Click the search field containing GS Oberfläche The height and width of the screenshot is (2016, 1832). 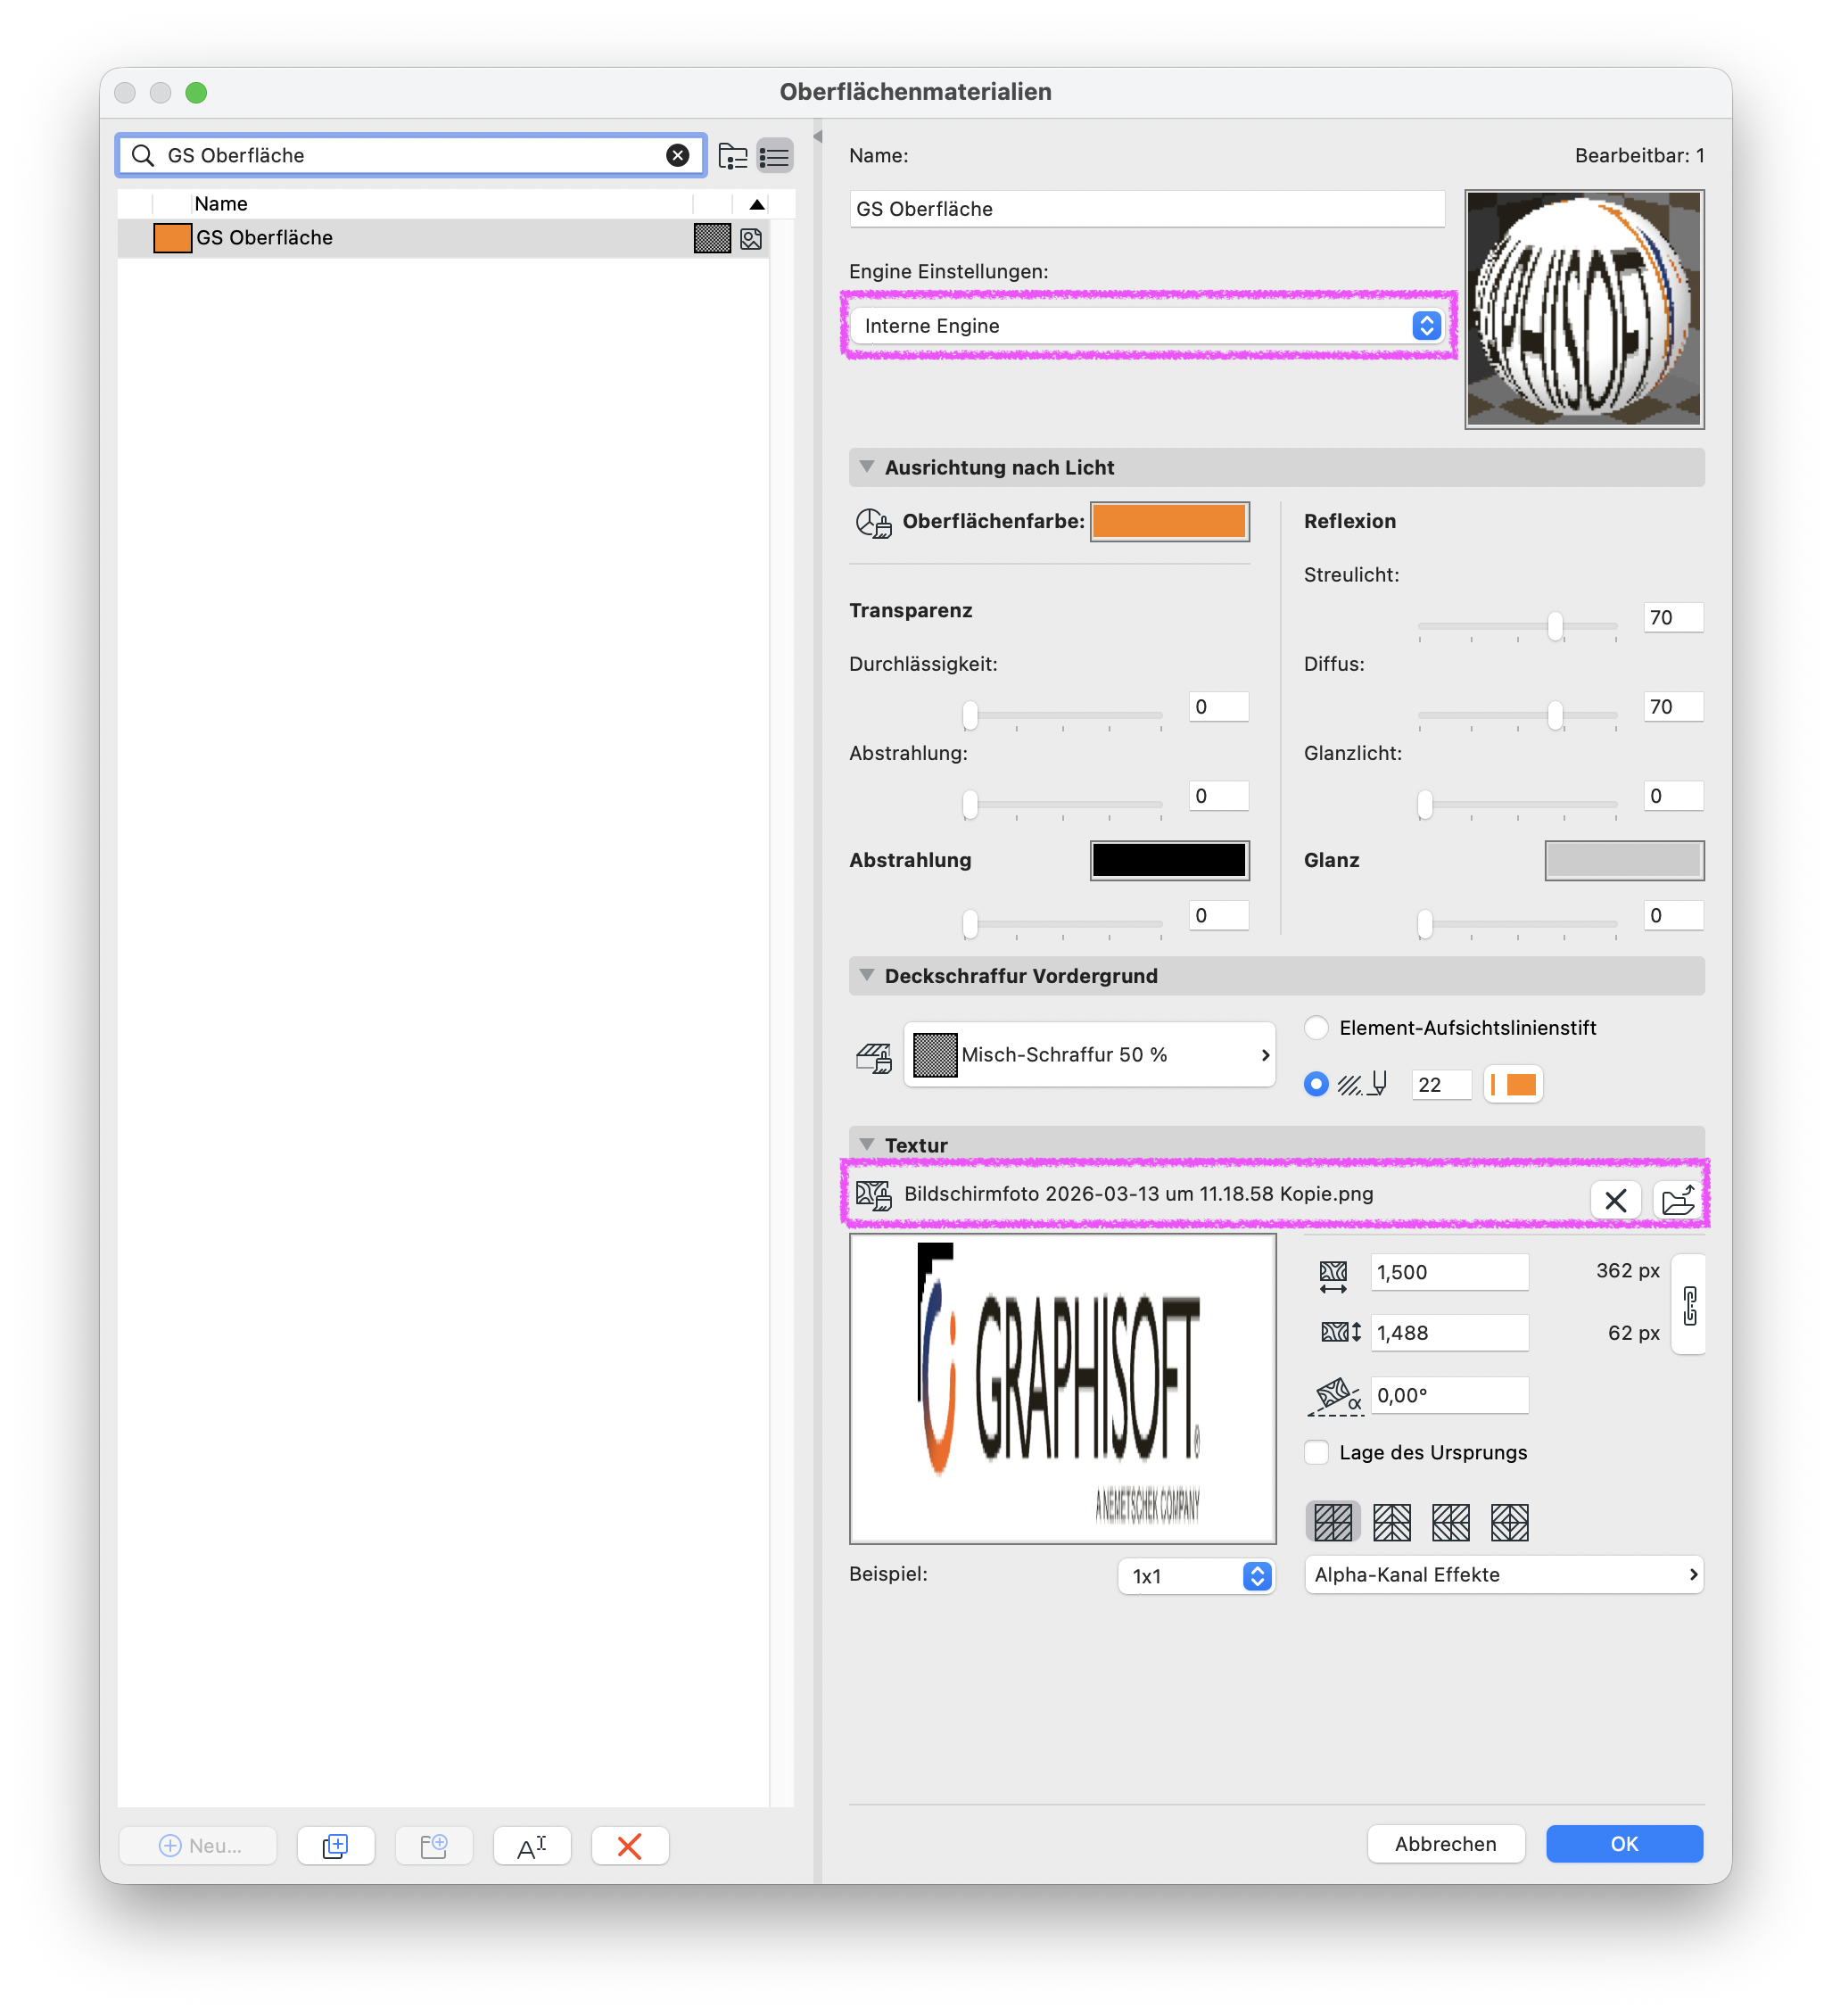coord(411,155)
